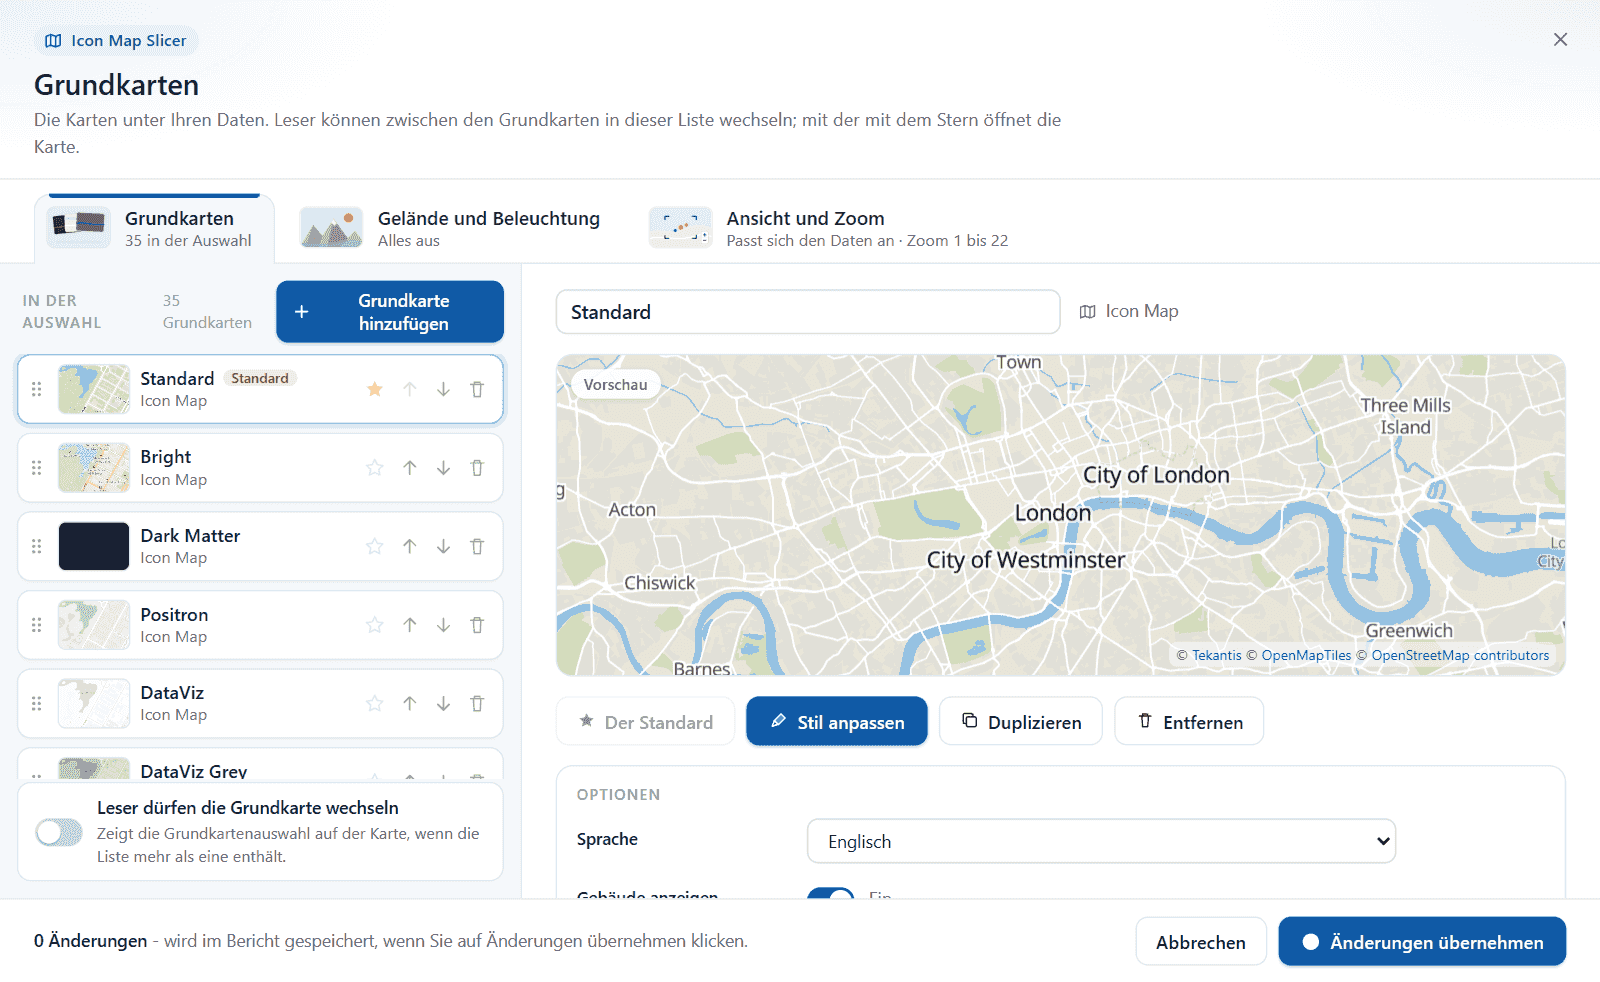1600x982 pixels.
Task: Open the OpenMapTiles attribution link
Action: (1306, 656)
